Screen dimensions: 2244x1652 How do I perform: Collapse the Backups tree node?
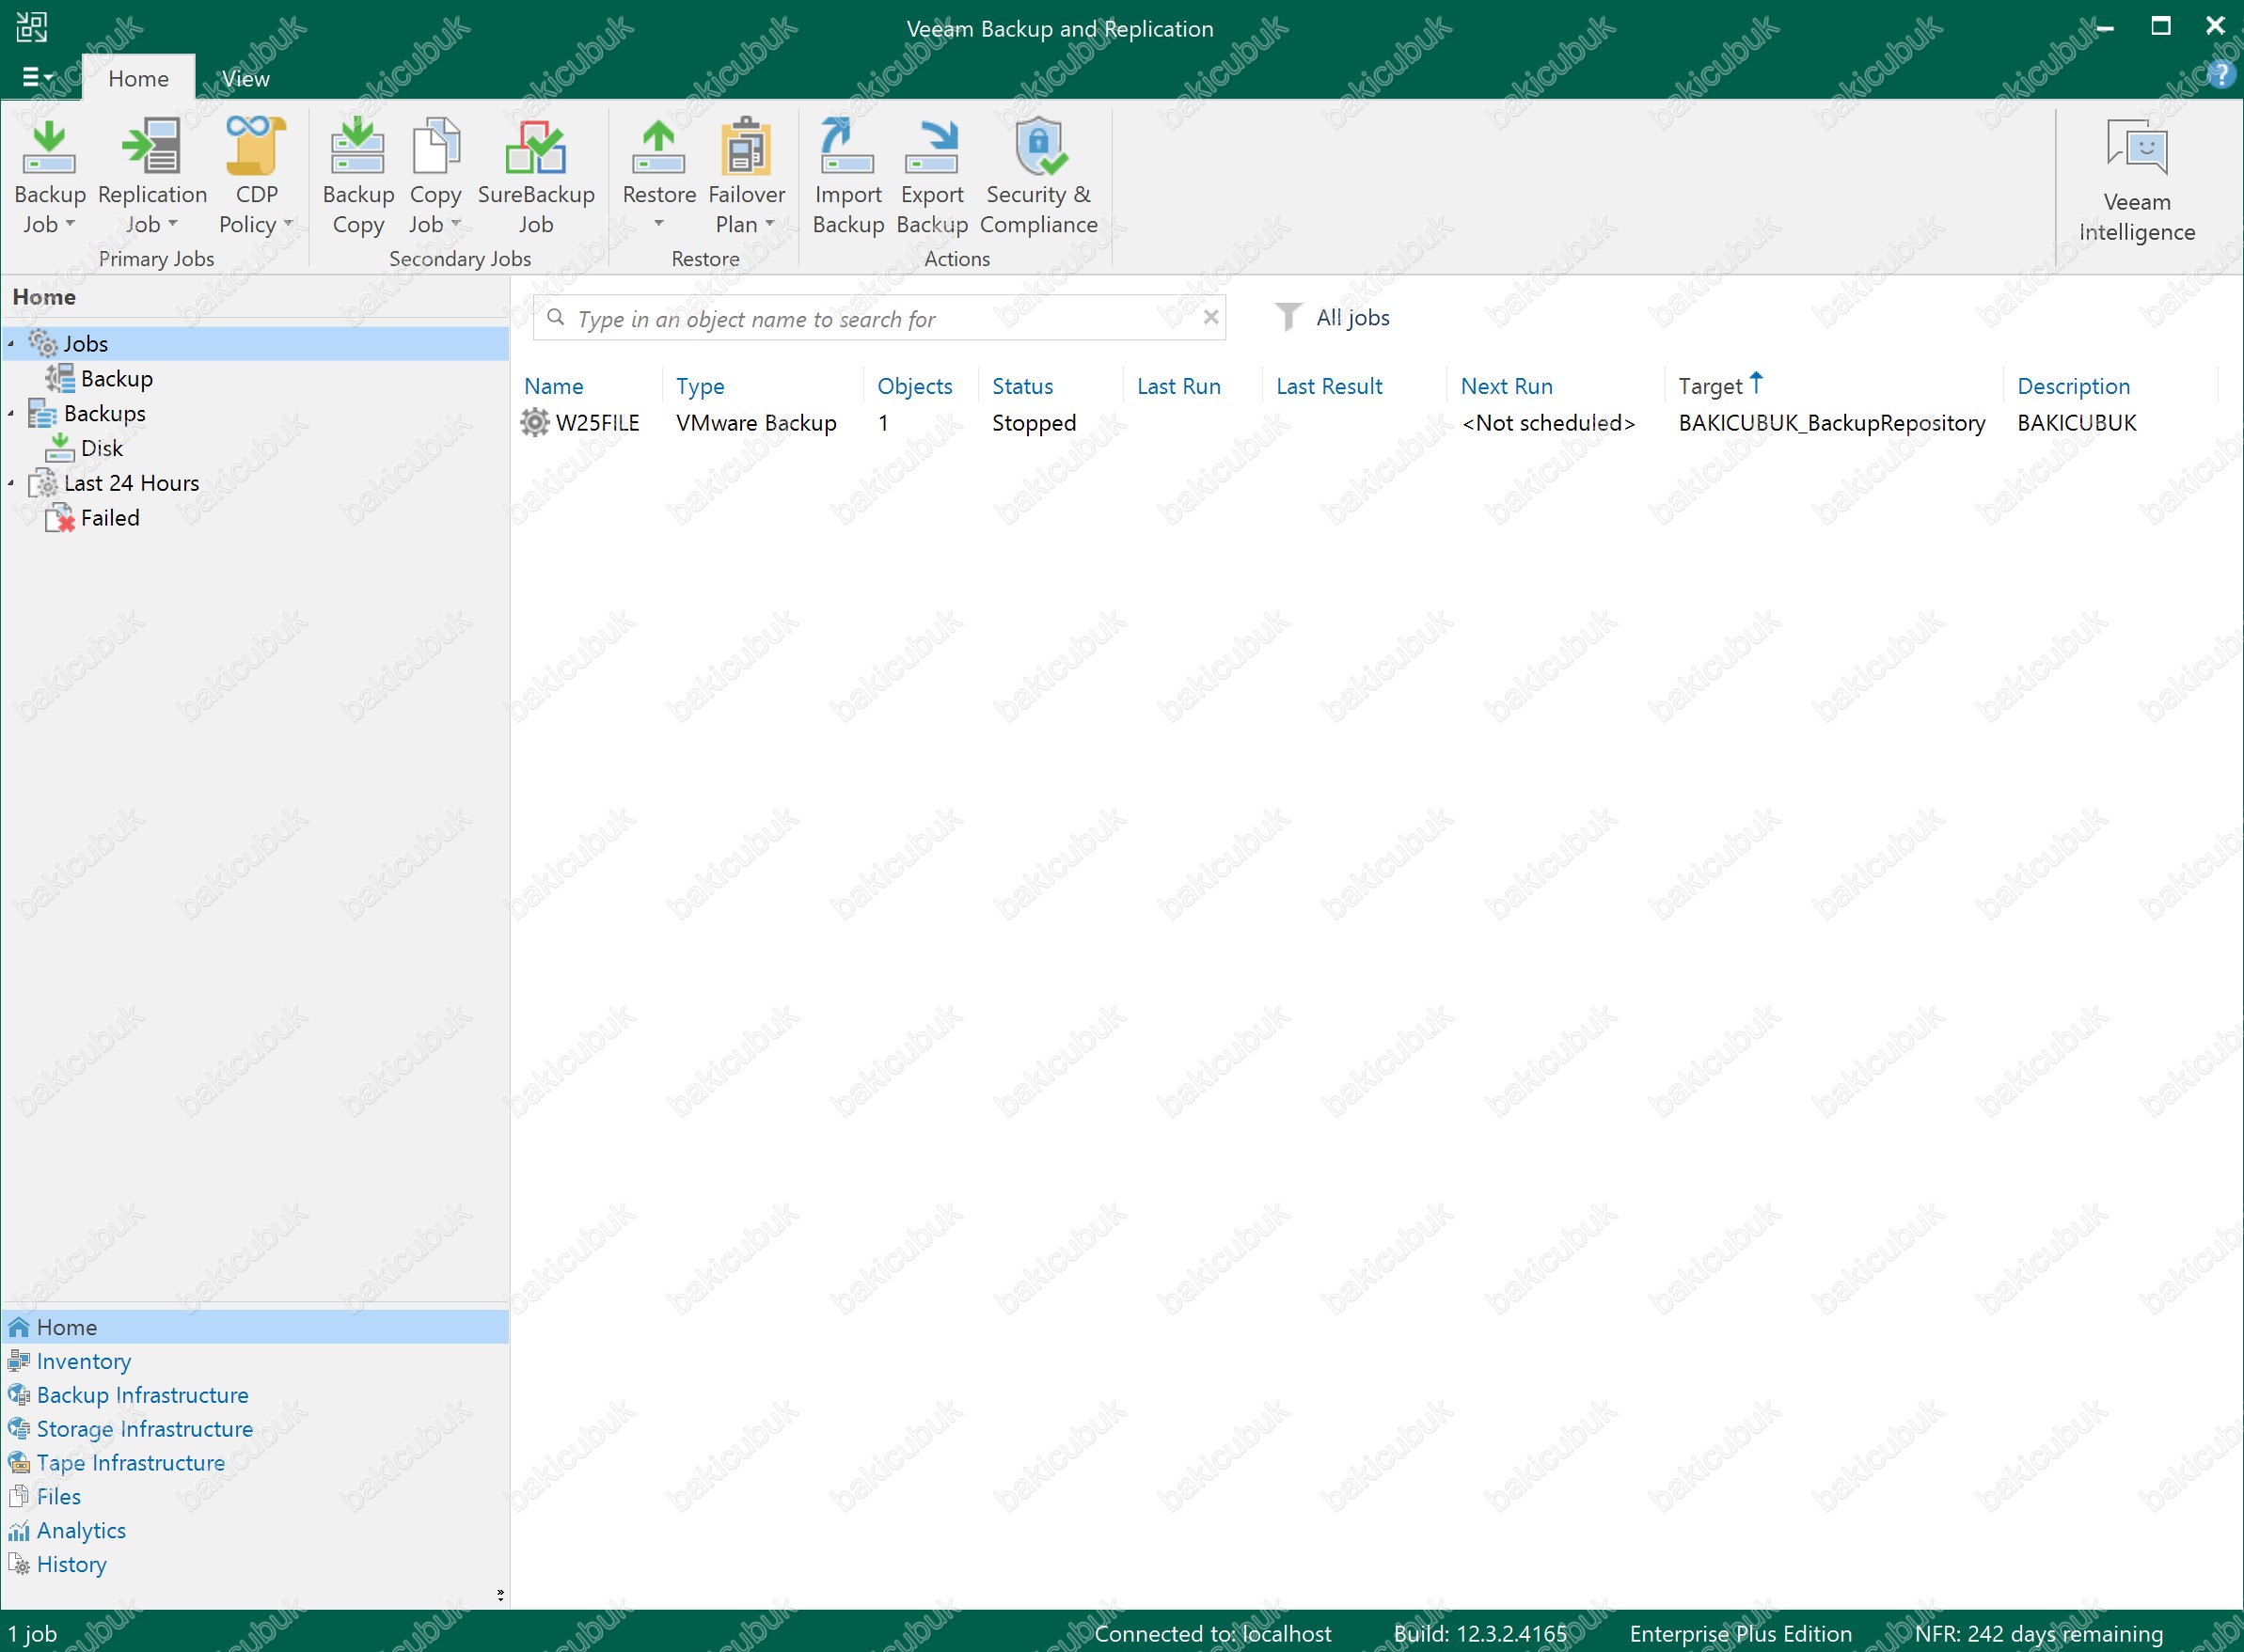pos(11,413)
